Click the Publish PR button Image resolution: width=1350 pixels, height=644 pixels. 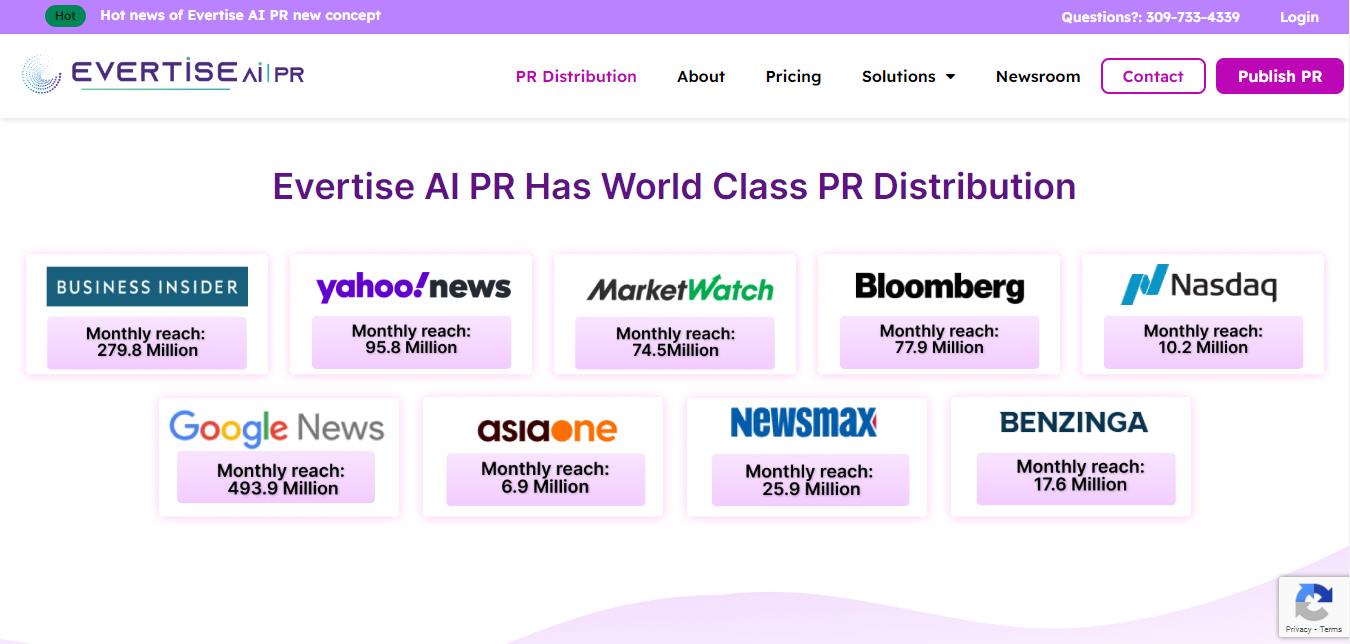click(x=1280, y=76)
